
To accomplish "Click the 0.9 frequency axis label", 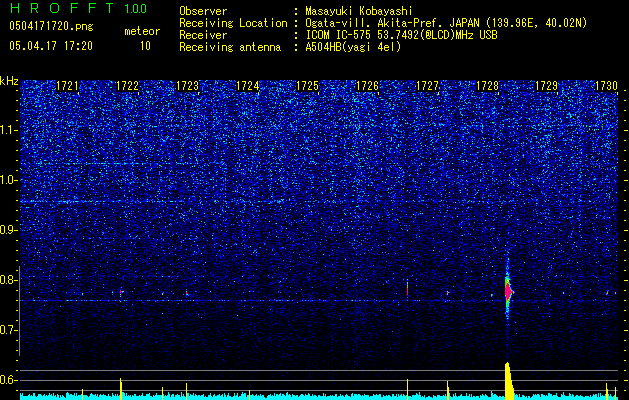I will [x=8, y=230].
